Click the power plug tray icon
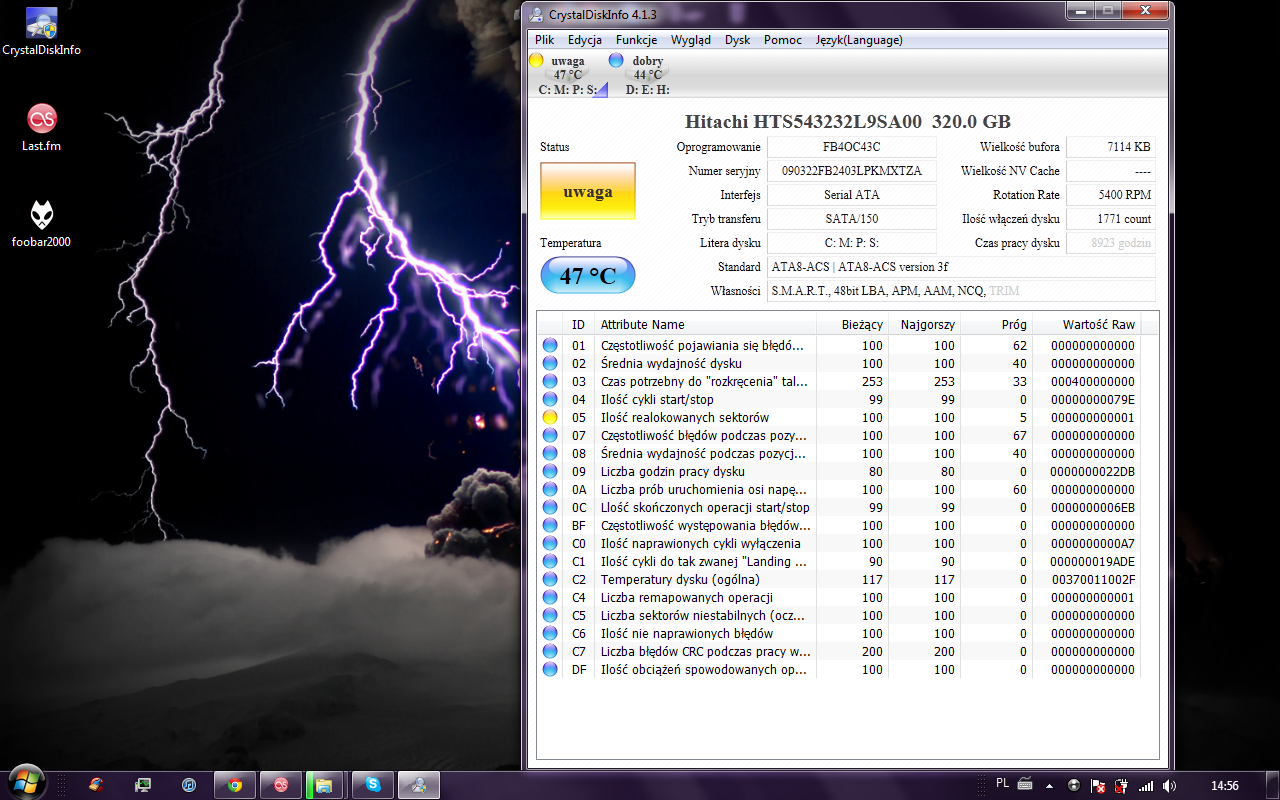The image size is (1280, 800). coord(1122,785)
